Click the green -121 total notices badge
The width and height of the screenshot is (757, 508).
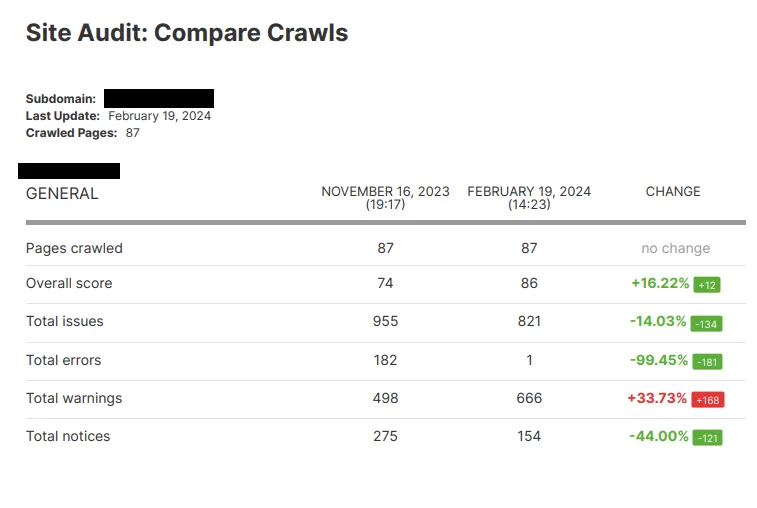(x=707, y=438)
